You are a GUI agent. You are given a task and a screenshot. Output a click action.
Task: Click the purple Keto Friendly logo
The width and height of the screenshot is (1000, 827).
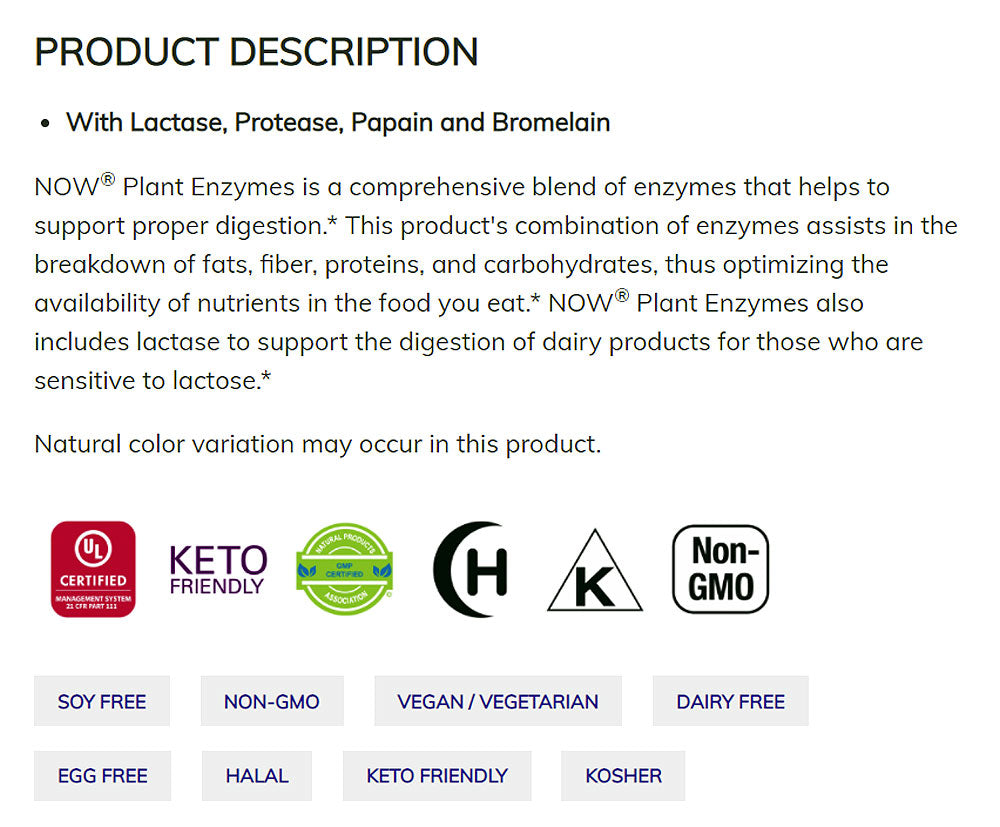coord(218,569)
